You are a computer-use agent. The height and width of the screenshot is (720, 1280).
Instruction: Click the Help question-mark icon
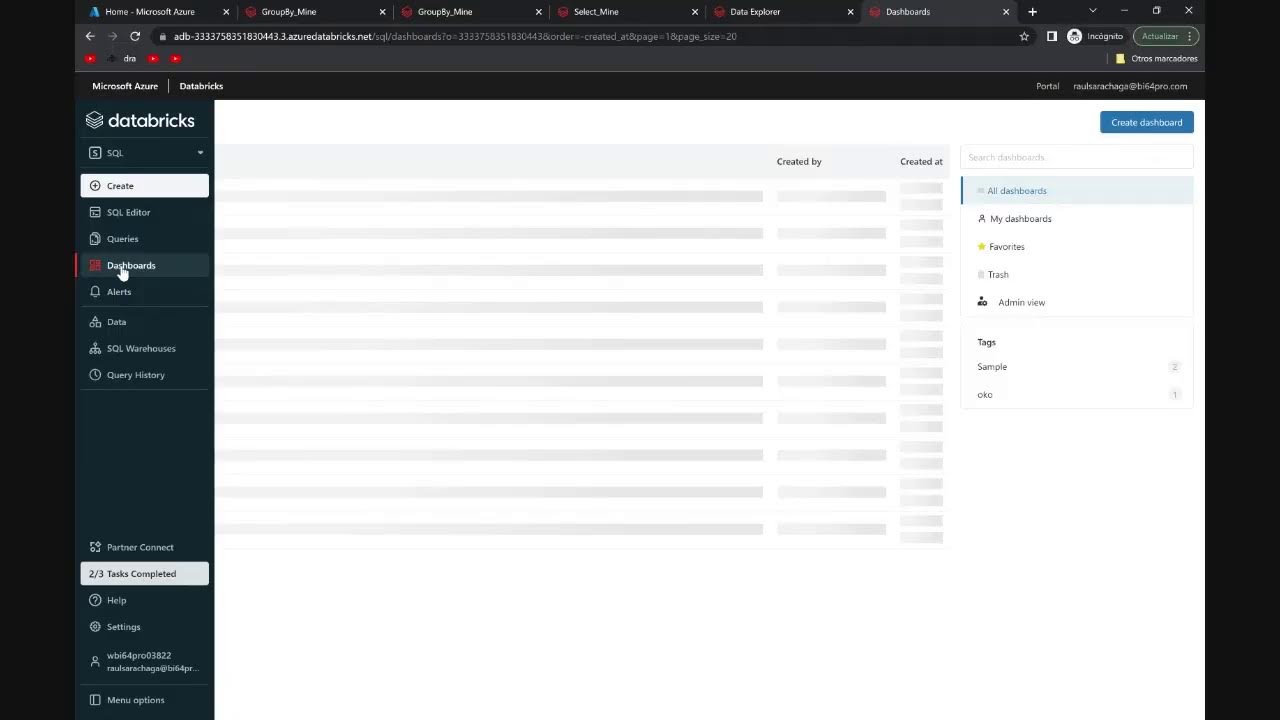(x=95, y=600)
